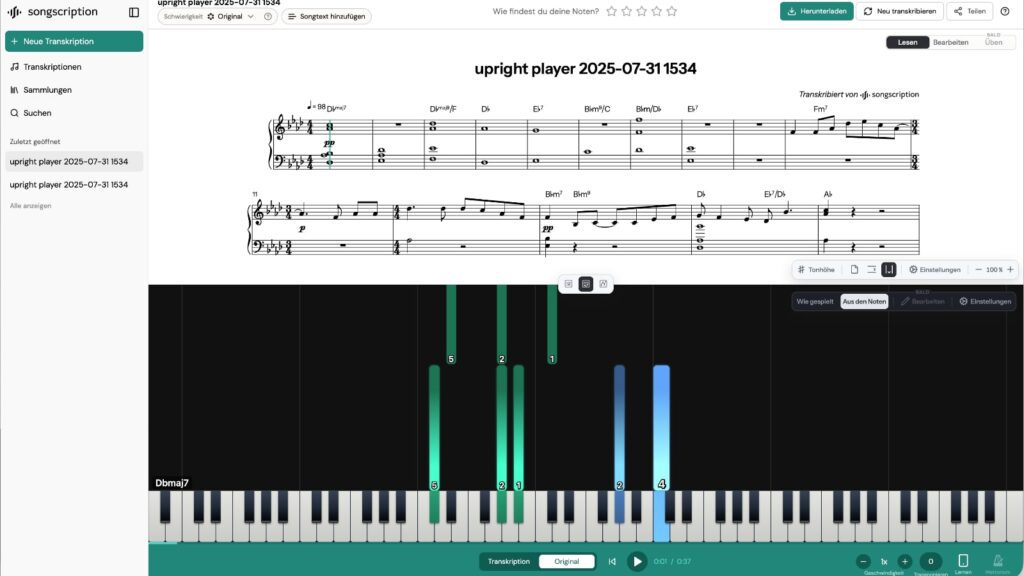The image size is (1024, 576).
Task: Open the Tonhöhe pitch option
Action: (816, 270)
